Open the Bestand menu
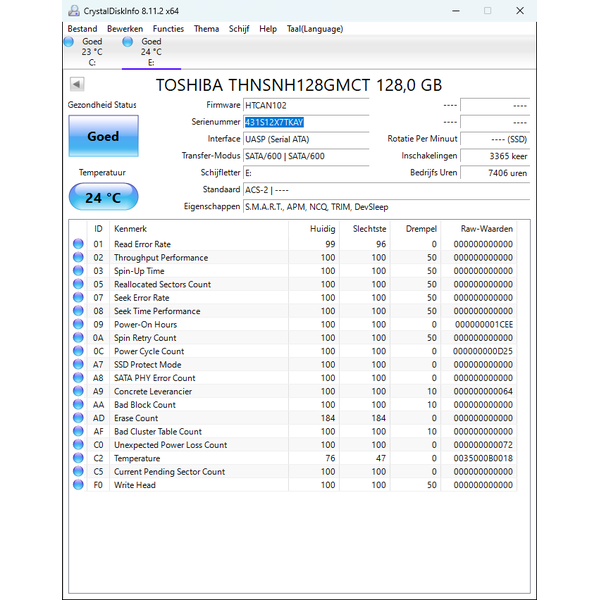 coord(82,29)
